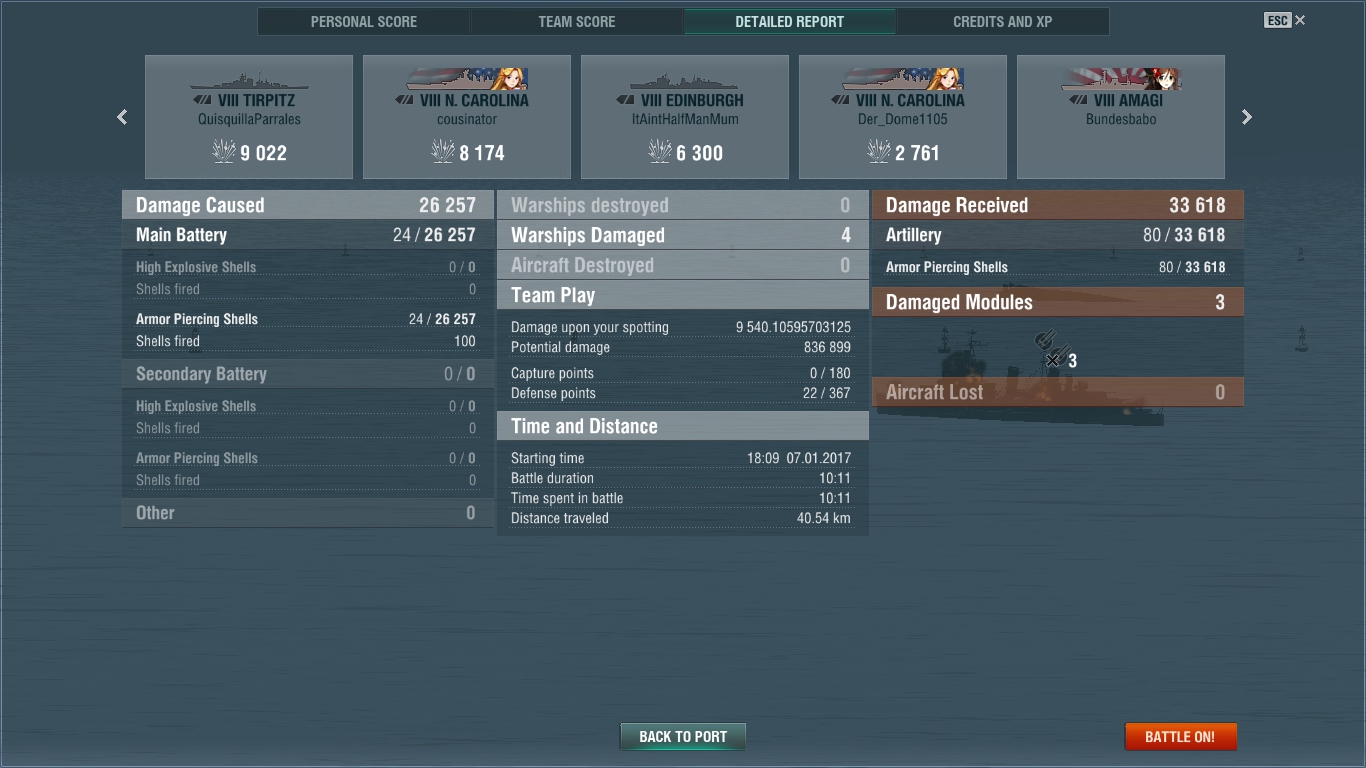Open Credits and XP tab
This screenshot has width=1366, height=768.
[1003, 21]
